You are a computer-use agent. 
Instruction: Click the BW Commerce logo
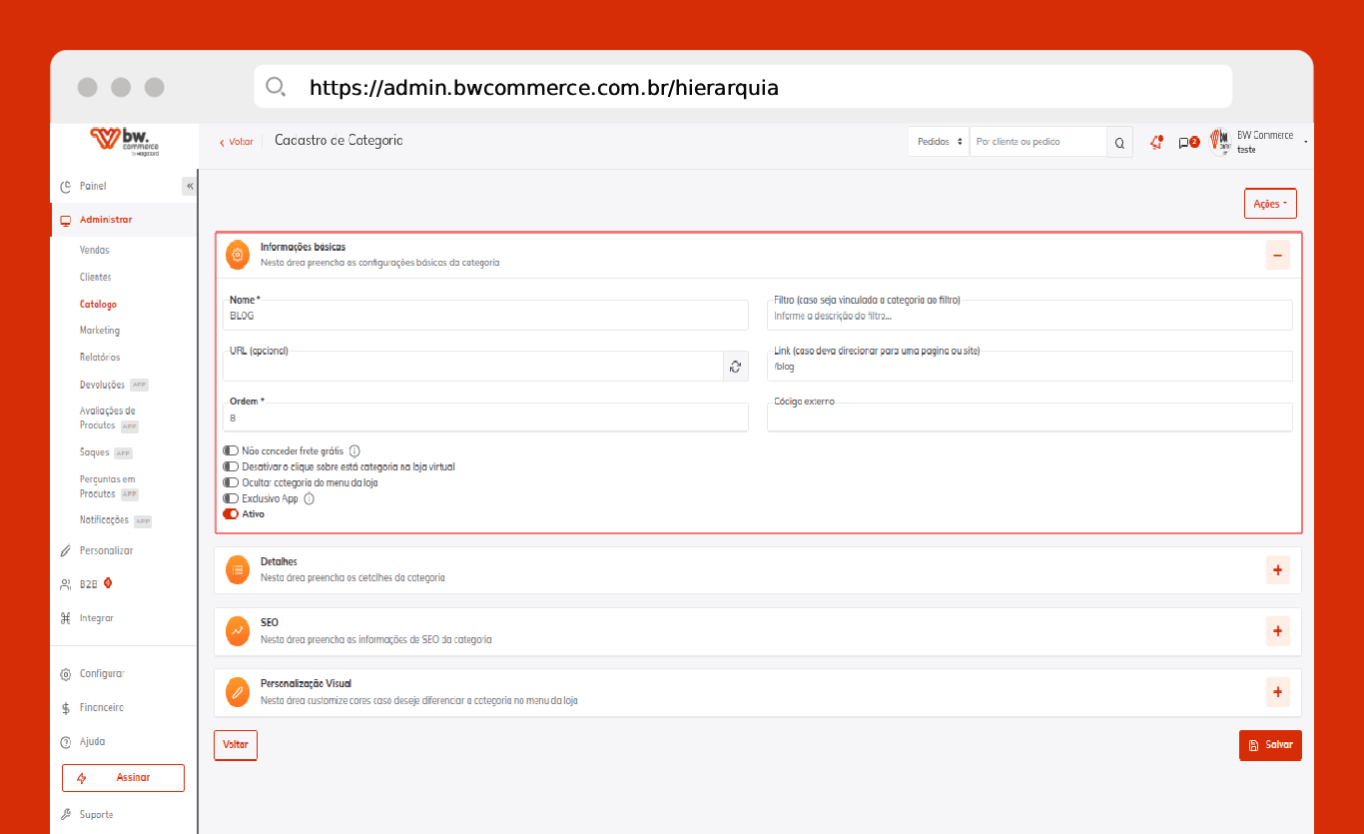tap(124, 141)
